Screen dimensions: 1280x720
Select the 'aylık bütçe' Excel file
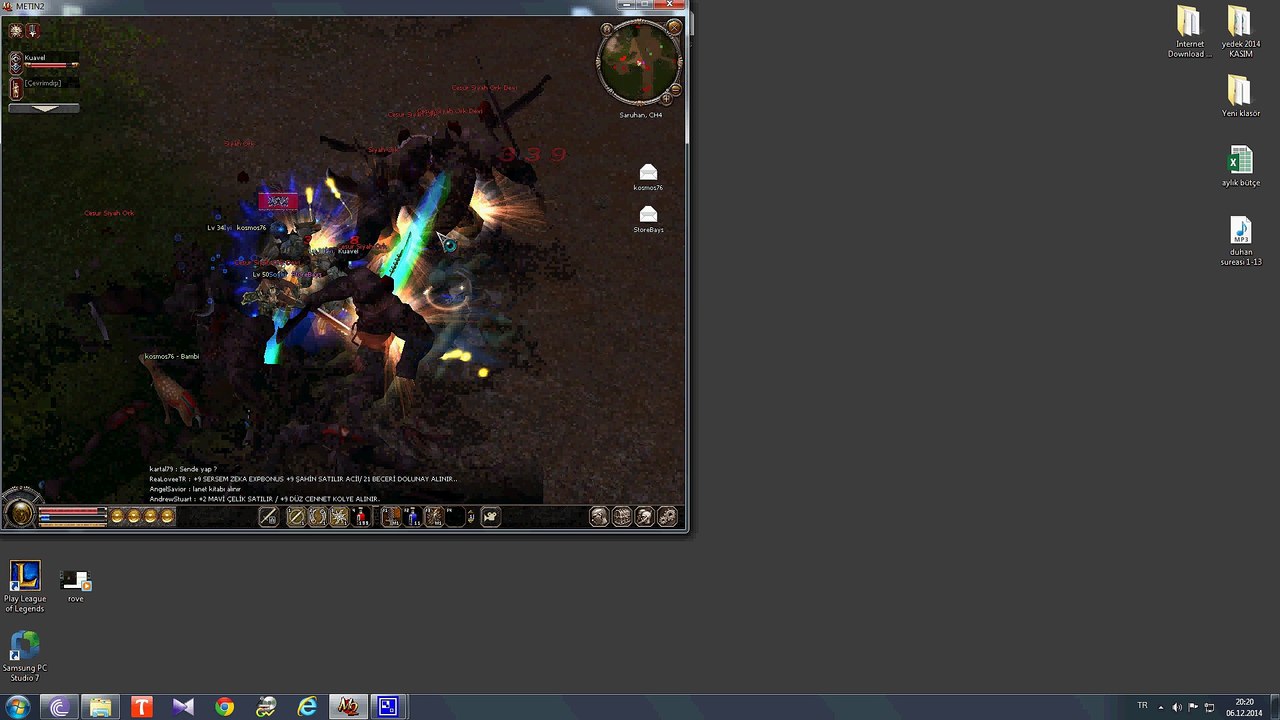[x=1240, y=166]
